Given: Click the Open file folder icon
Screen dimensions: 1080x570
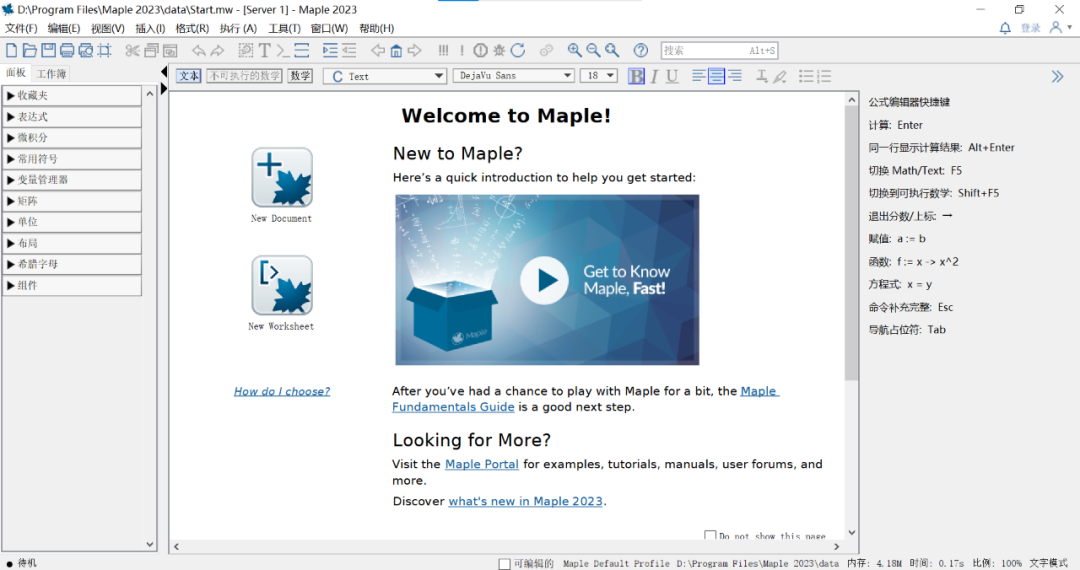Looking at the screenshot, I should (30, 50).
